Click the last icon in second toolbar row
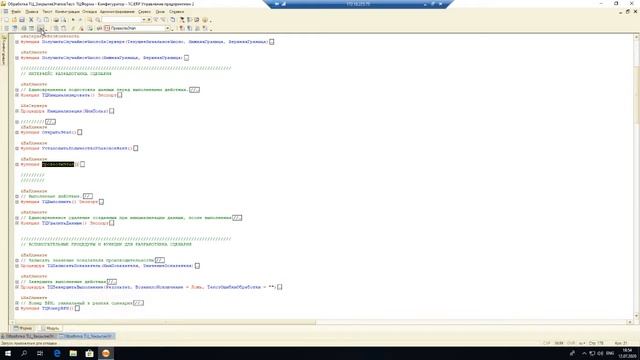The height and width of the screenshot is (360, 640). [205, 29]
